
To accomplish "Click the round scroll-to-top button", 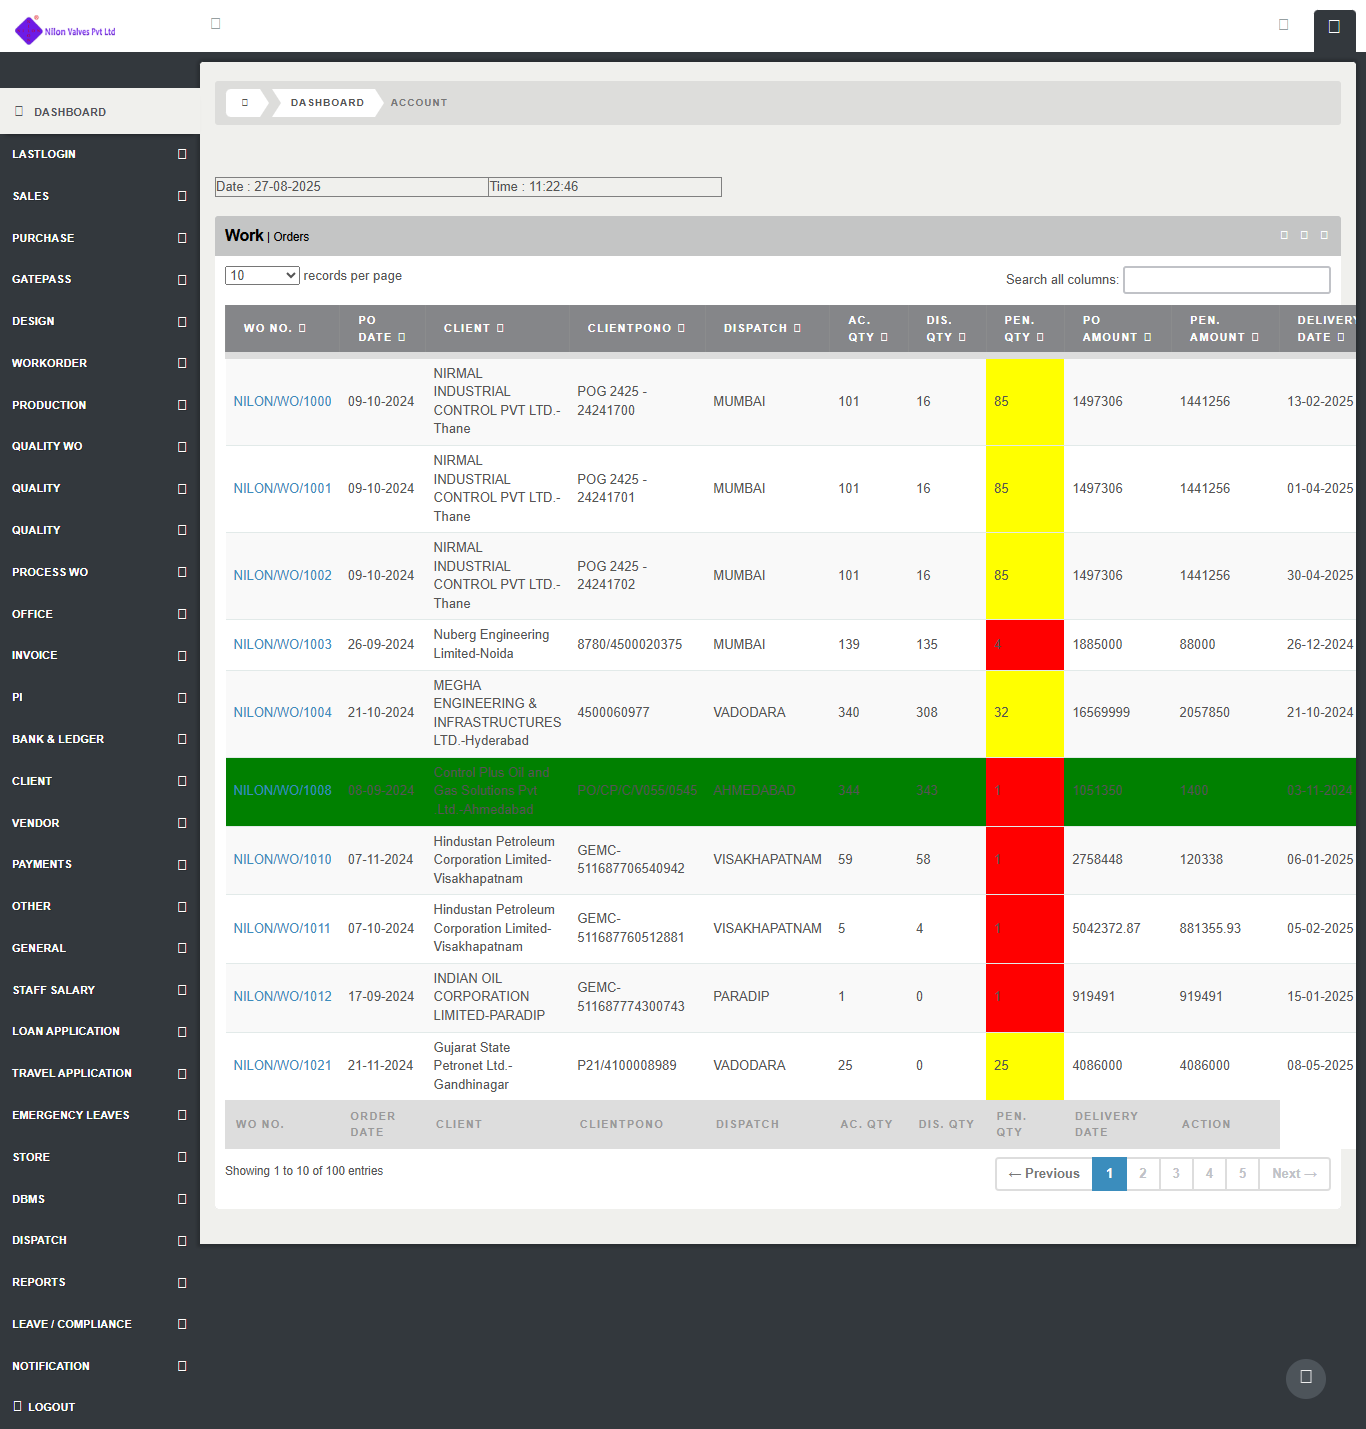I will click(x=1305, y=1378).
